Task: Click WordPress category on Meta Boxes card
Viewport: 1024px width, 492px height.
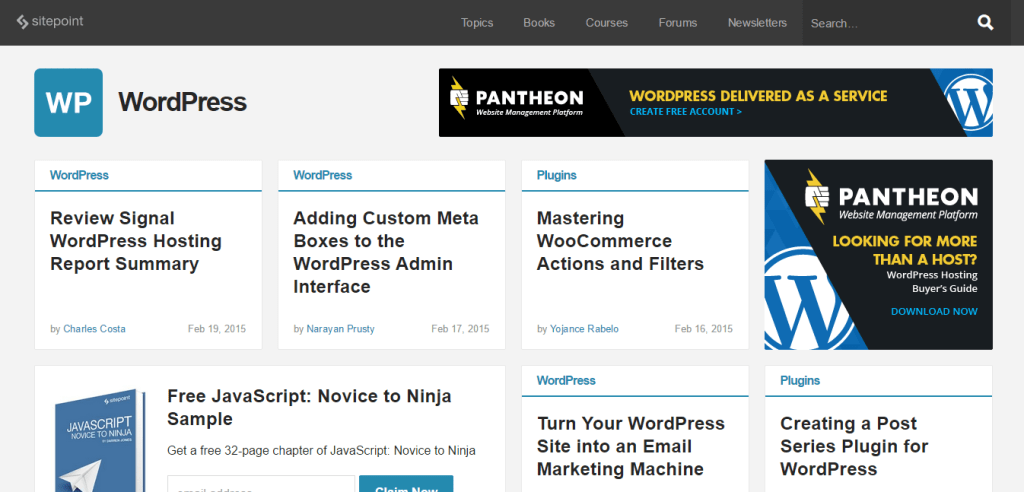Action: (323, 175)
